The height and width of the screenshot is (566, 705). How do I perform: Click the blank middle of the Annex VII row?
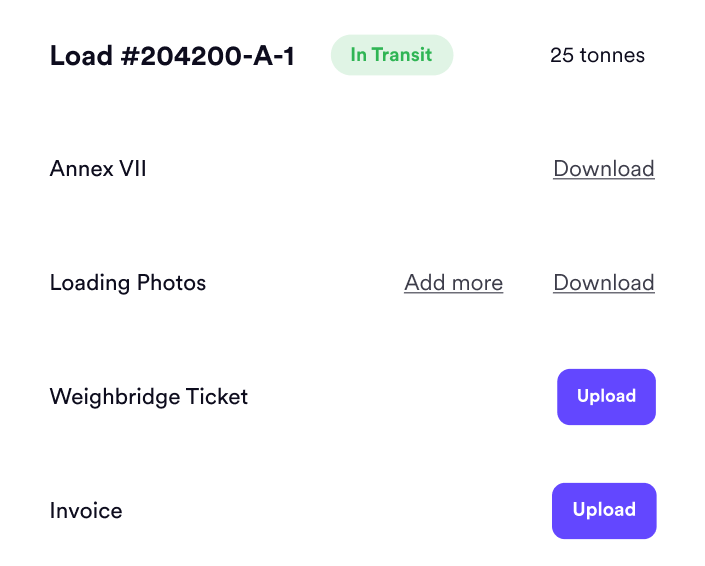(350, 169)
